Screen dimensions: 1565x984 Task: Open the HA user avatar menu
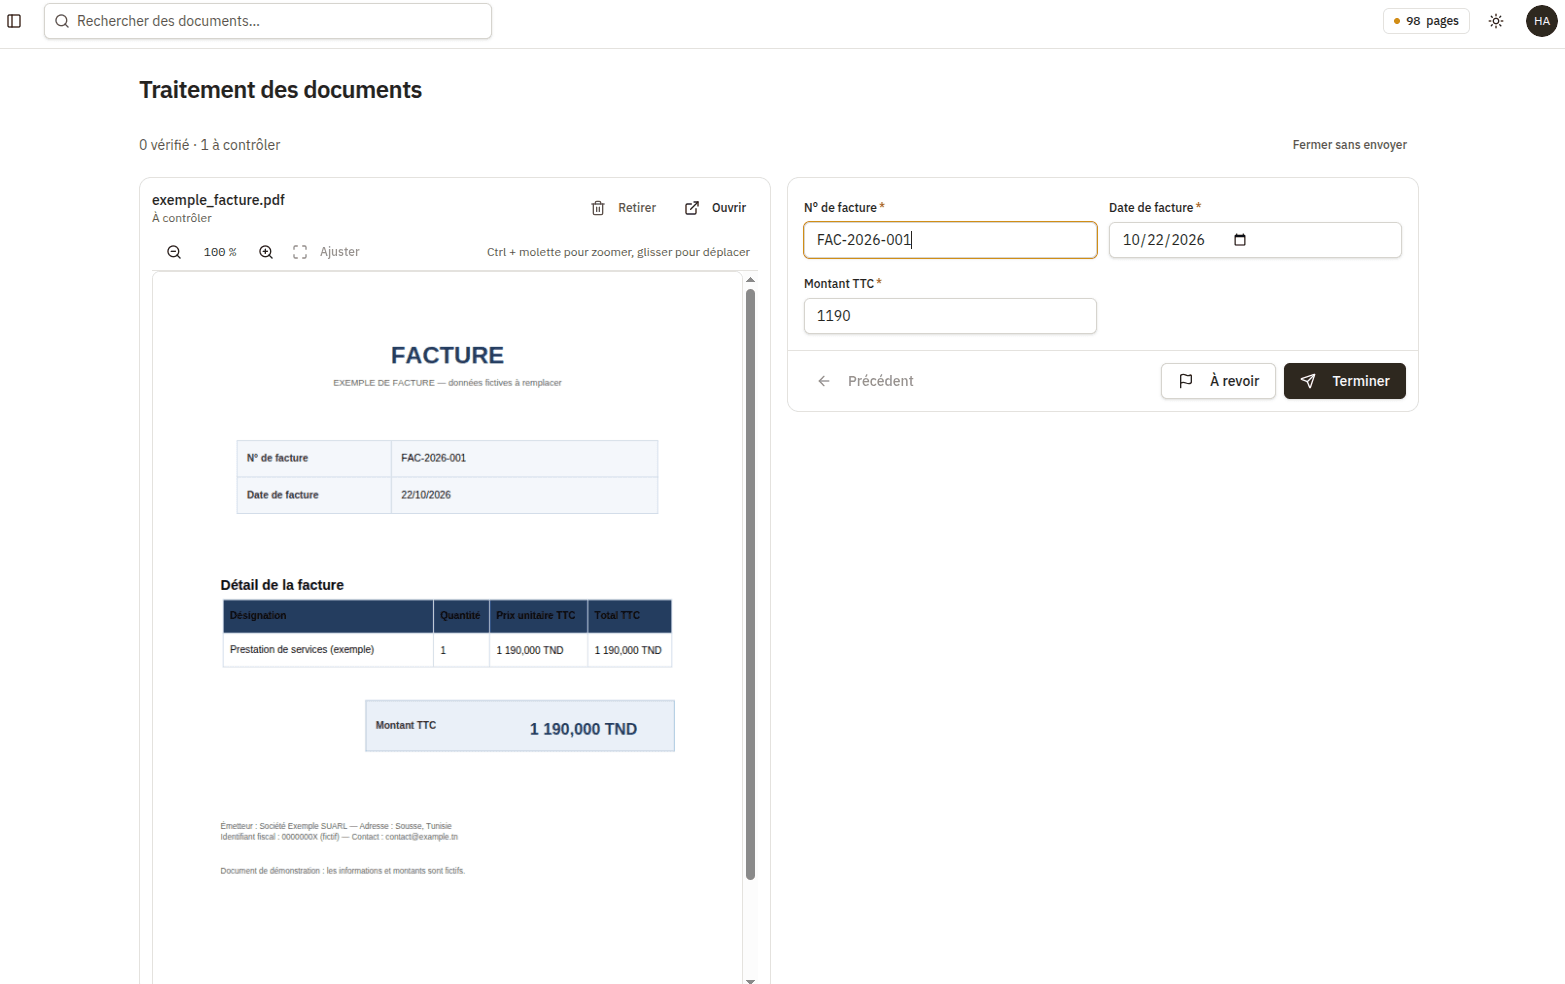coord(1542,21)
